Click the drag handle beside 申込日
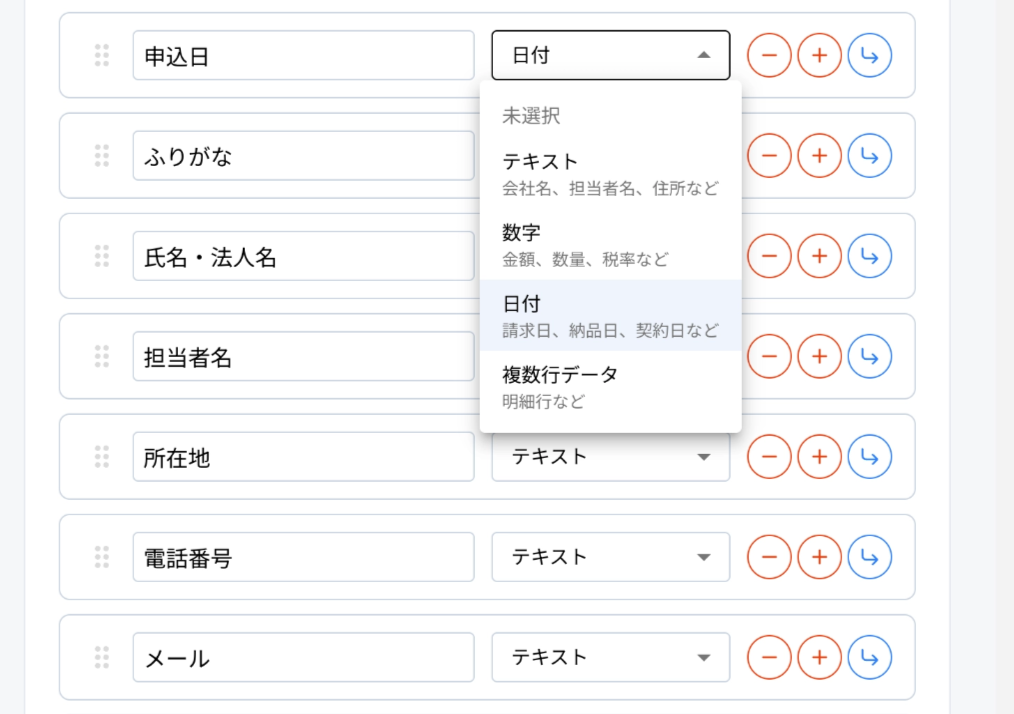Viewport: 1014px width, 714px height. (x=101, y=56)
